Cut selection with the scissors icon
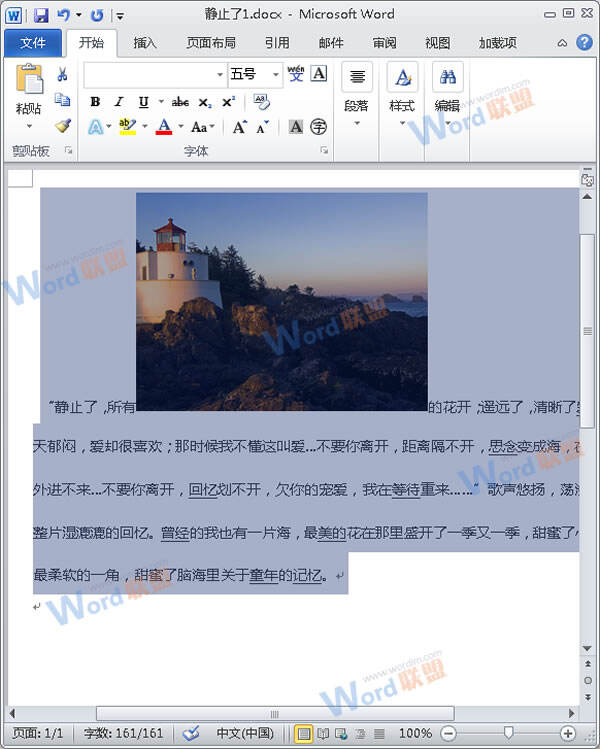 coord(62,75)
